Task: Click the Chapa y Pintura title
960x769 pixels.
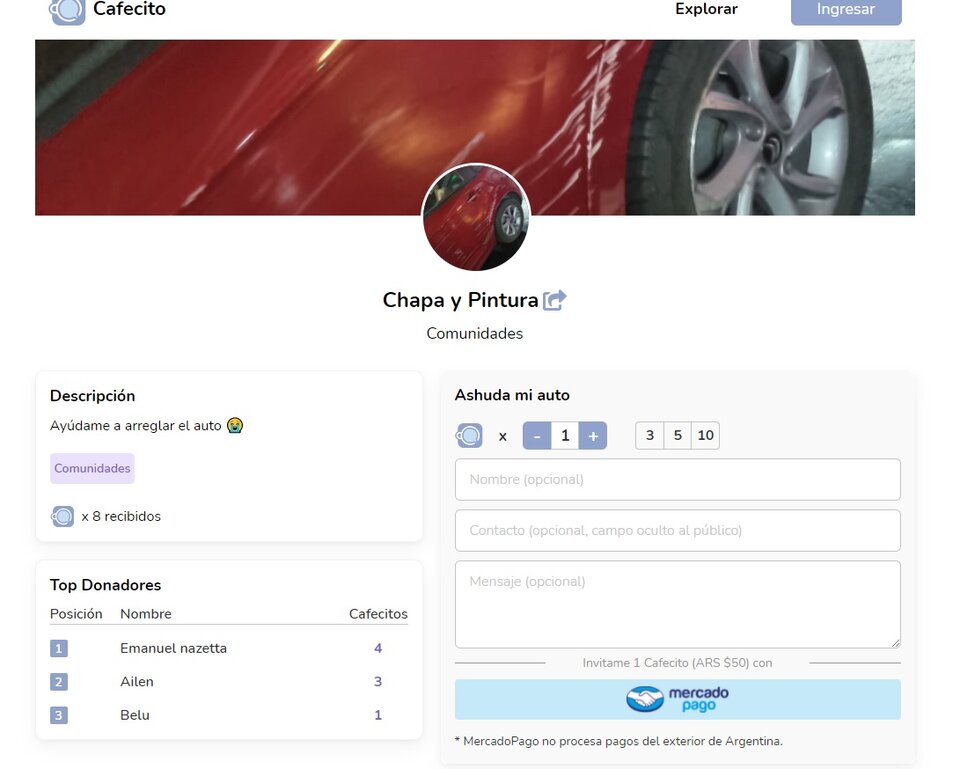Action: (460, 300)
